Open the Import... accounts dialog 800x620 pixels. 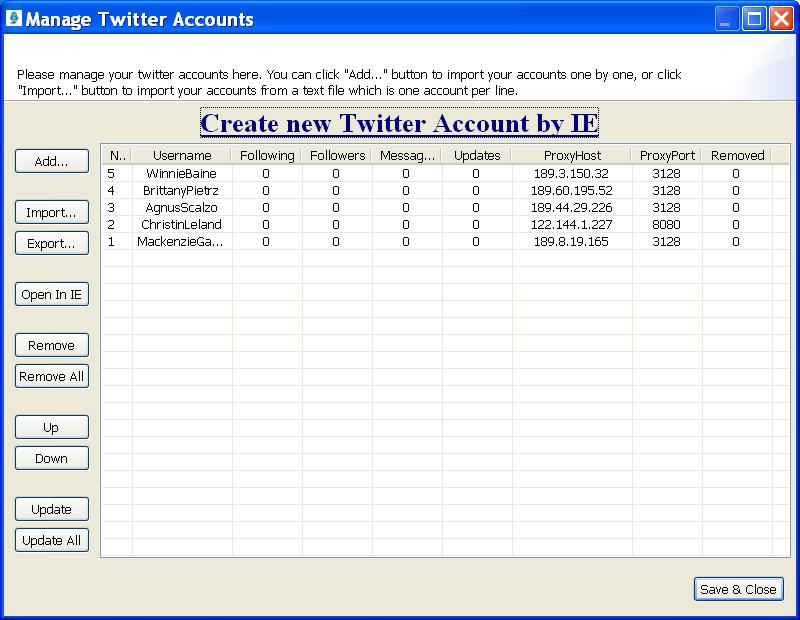(52, 212)
